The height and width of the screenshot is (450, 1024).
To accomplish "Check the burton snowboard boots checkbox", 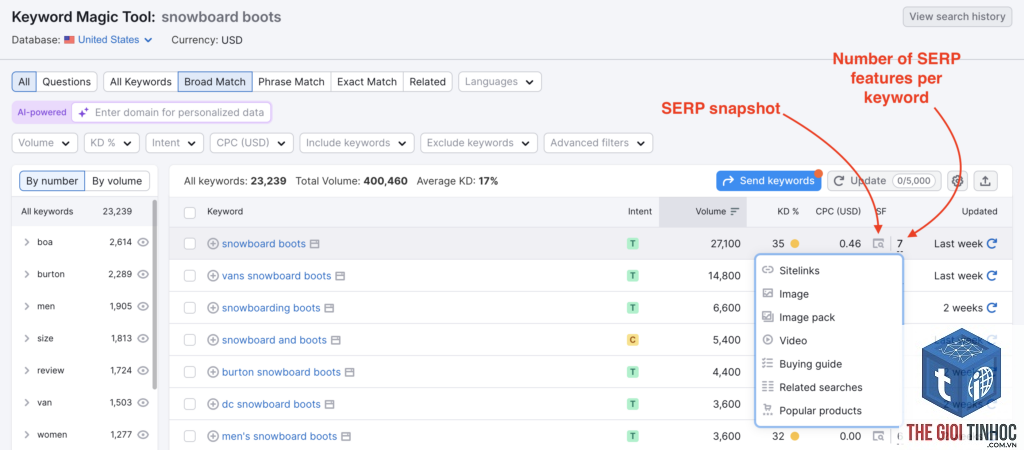I will (x=189, y=372).
